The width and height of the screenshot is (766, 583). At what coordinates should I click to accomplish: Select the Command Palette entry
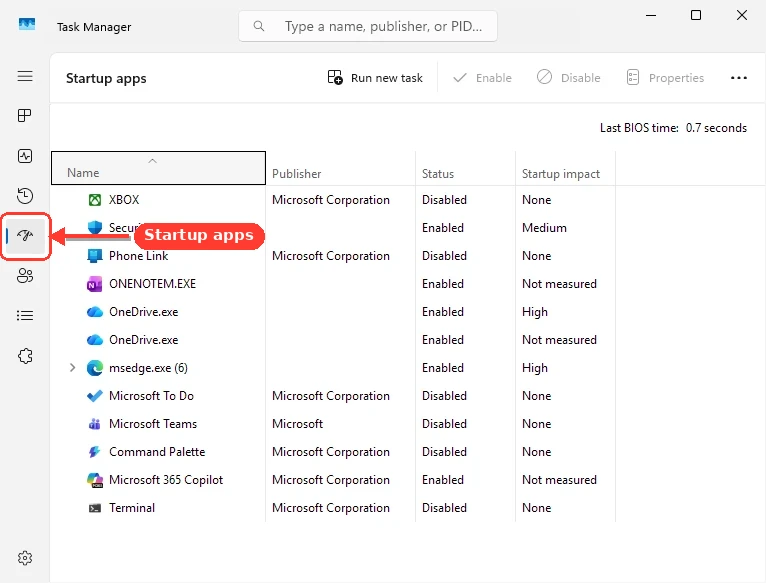point(157,452)
